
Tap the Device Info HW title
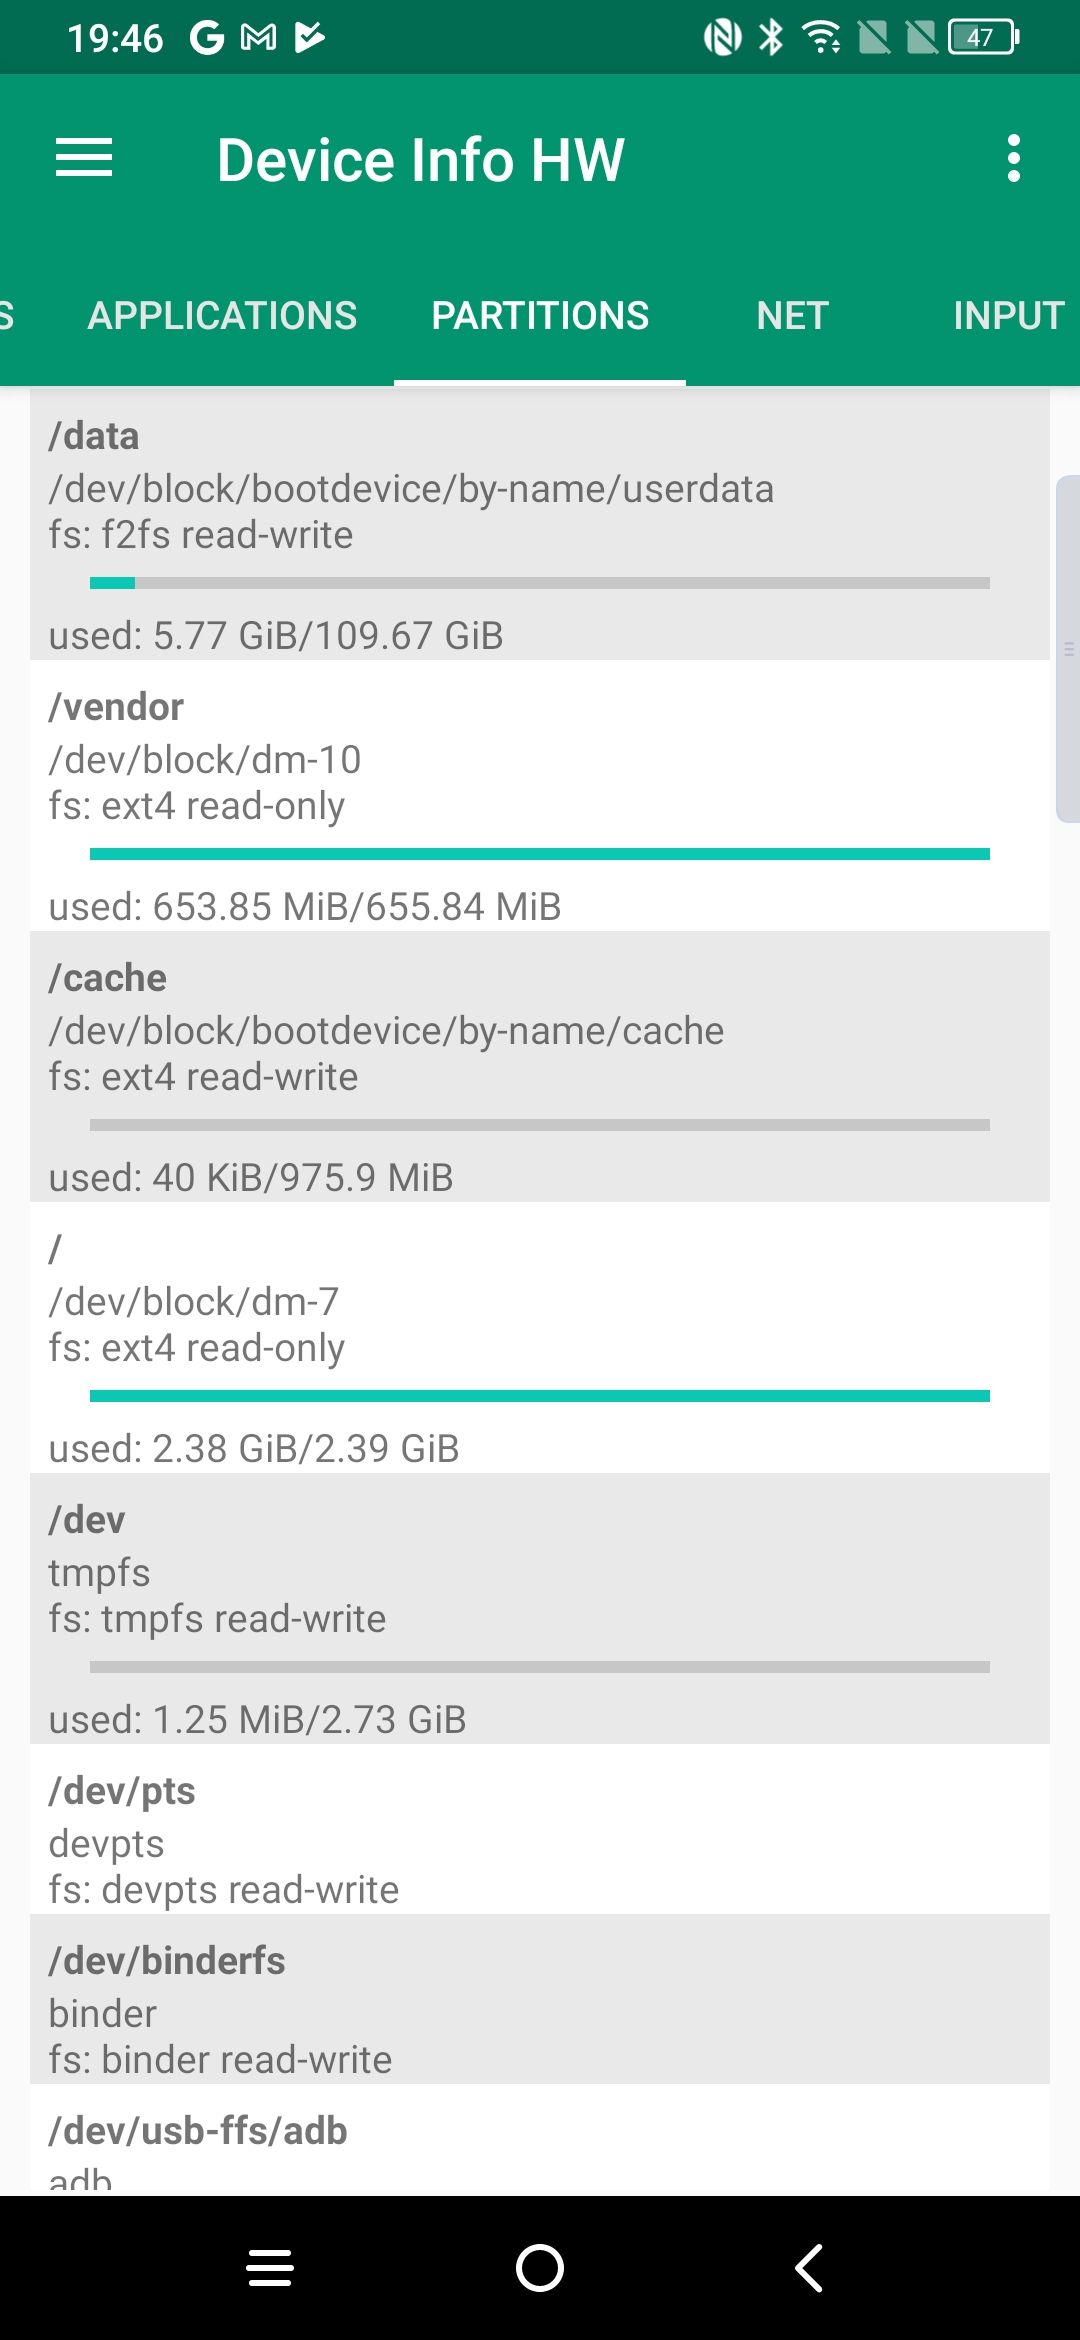click(x=421, y=160)
